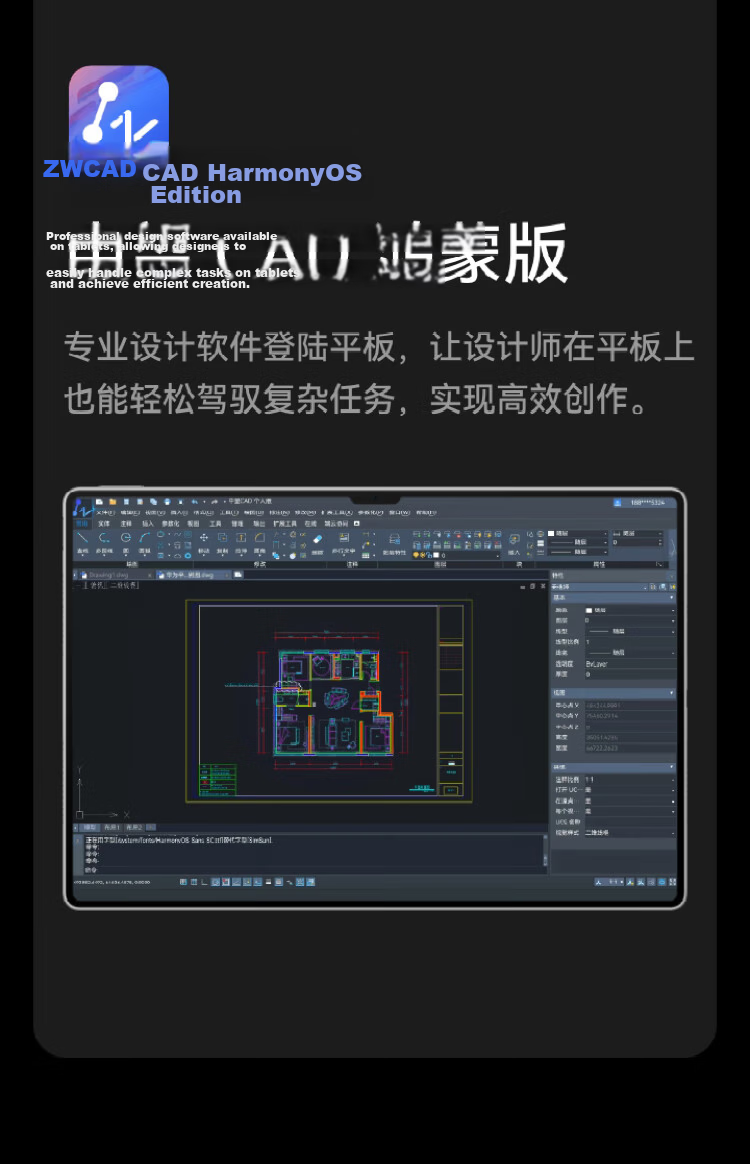Select the 布局2 layout tab

[134, 826]
